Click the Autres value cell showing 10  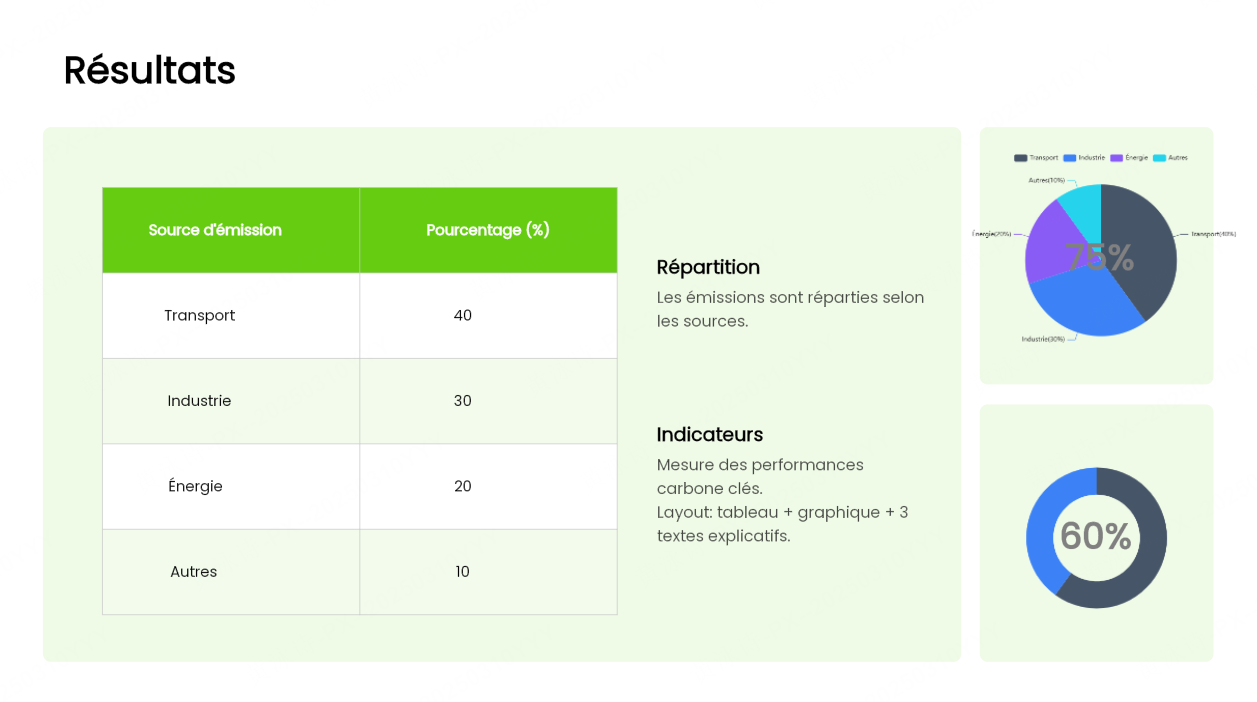pyautogui.click(x=462, y=572)
